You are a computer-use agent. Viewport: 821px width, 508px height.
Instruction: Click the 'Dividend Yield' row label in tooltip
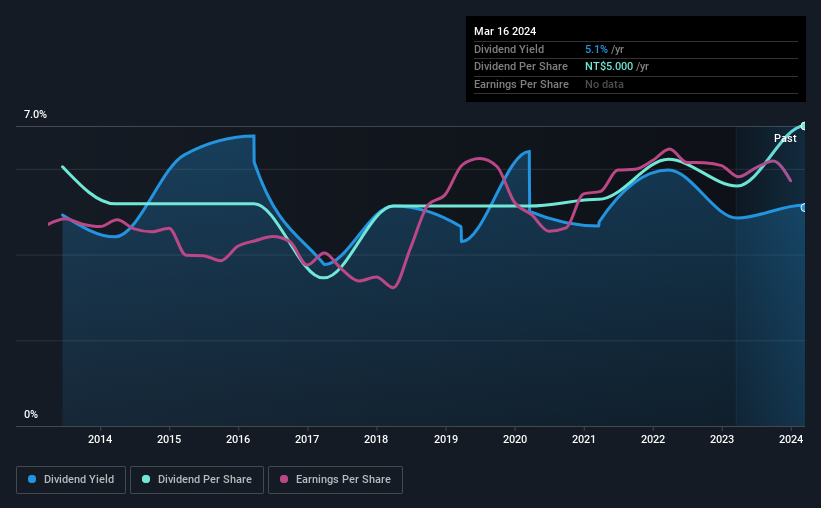[x=509, y=49]
